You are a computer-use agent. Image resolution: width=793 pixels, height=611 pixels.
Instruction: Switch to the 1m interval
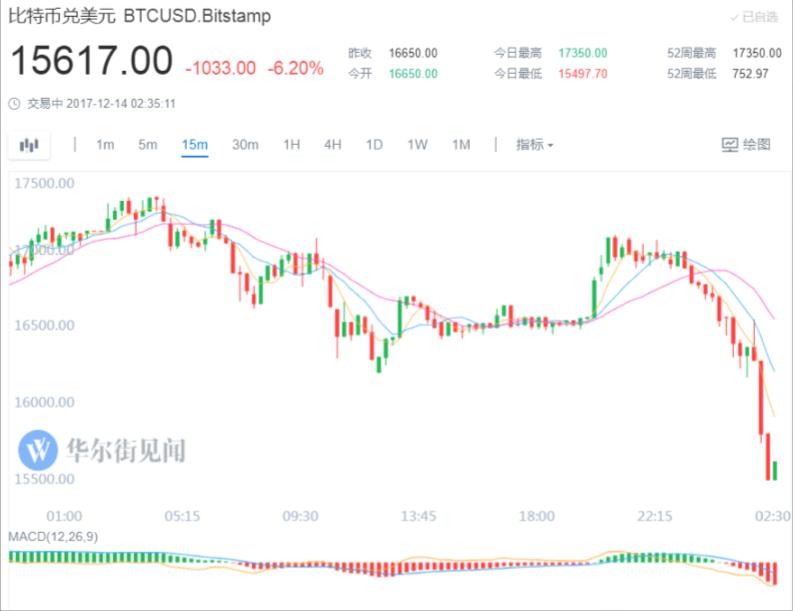[105, 145]
